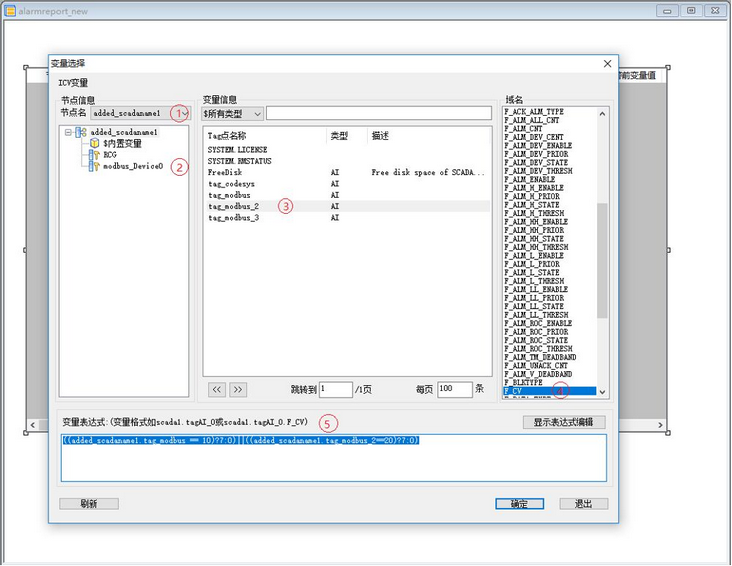The height and width of the screenshot is (566, 732).
Task: Click the 刷新 refresh button
Action: point(89,503)
